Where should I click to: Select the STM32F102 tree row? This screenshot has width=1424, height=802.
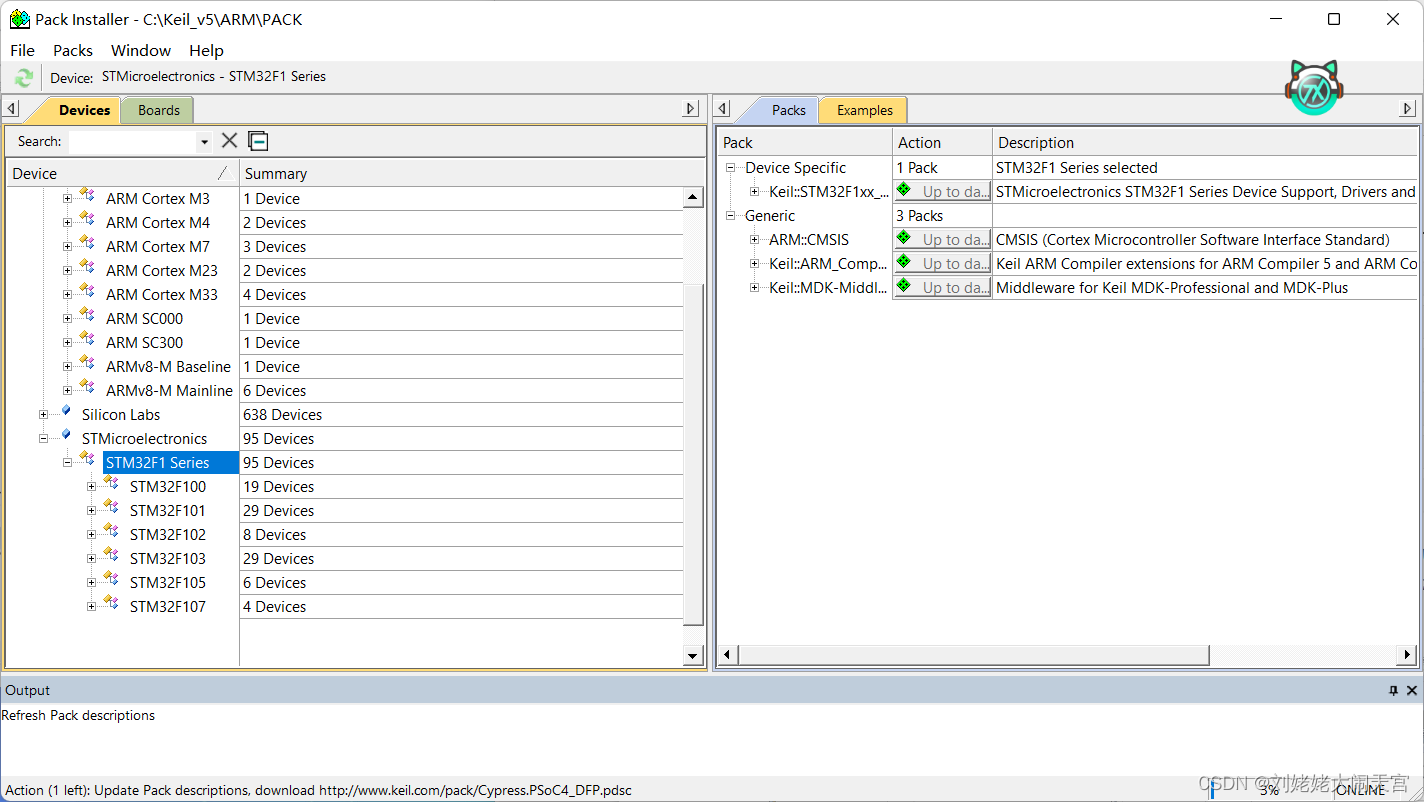[x=168, y=535]
